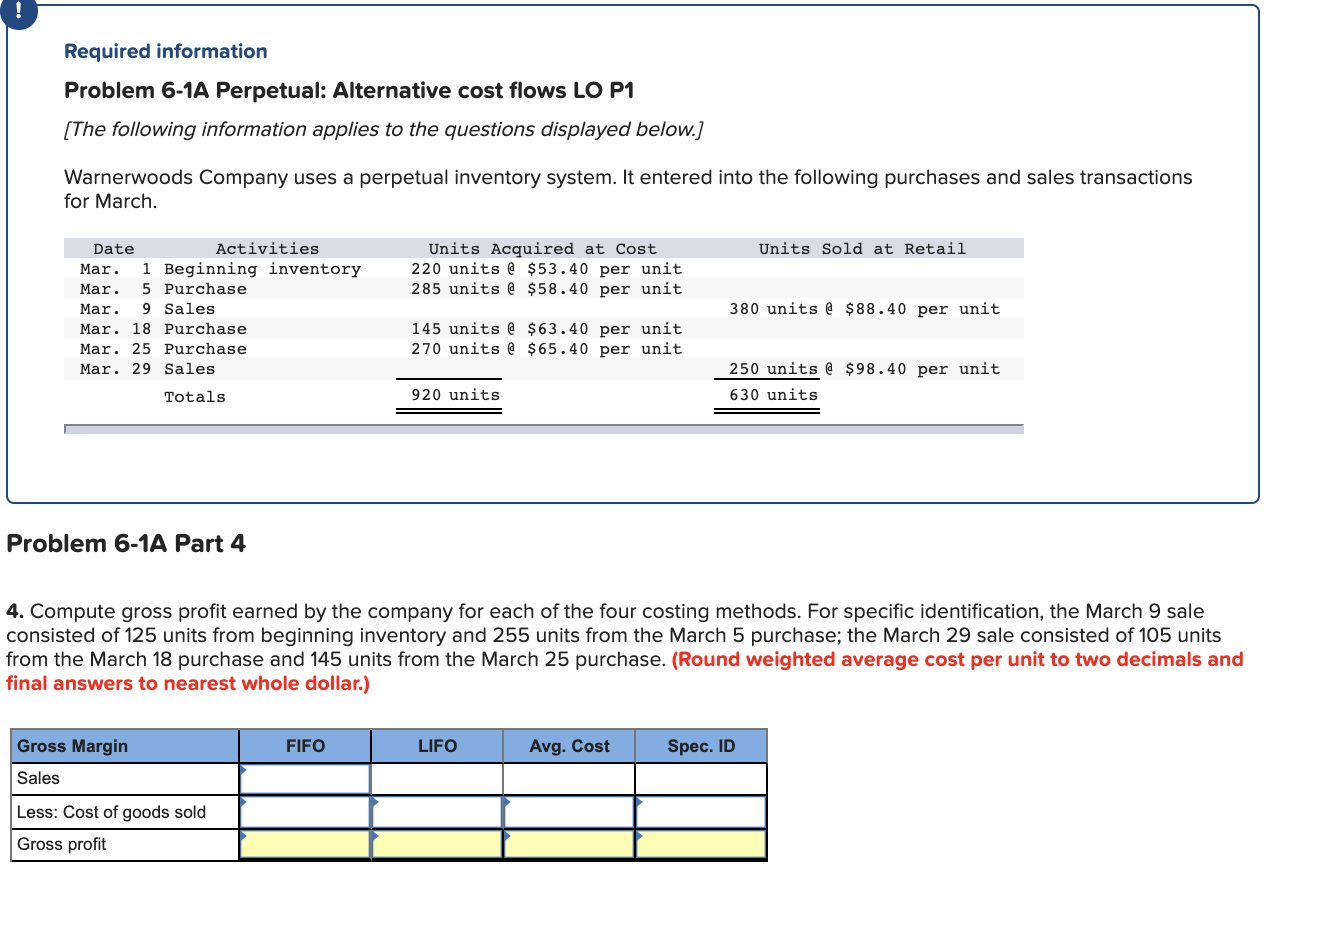Click the blue exclamation alert icon

[x=19, y=14]
